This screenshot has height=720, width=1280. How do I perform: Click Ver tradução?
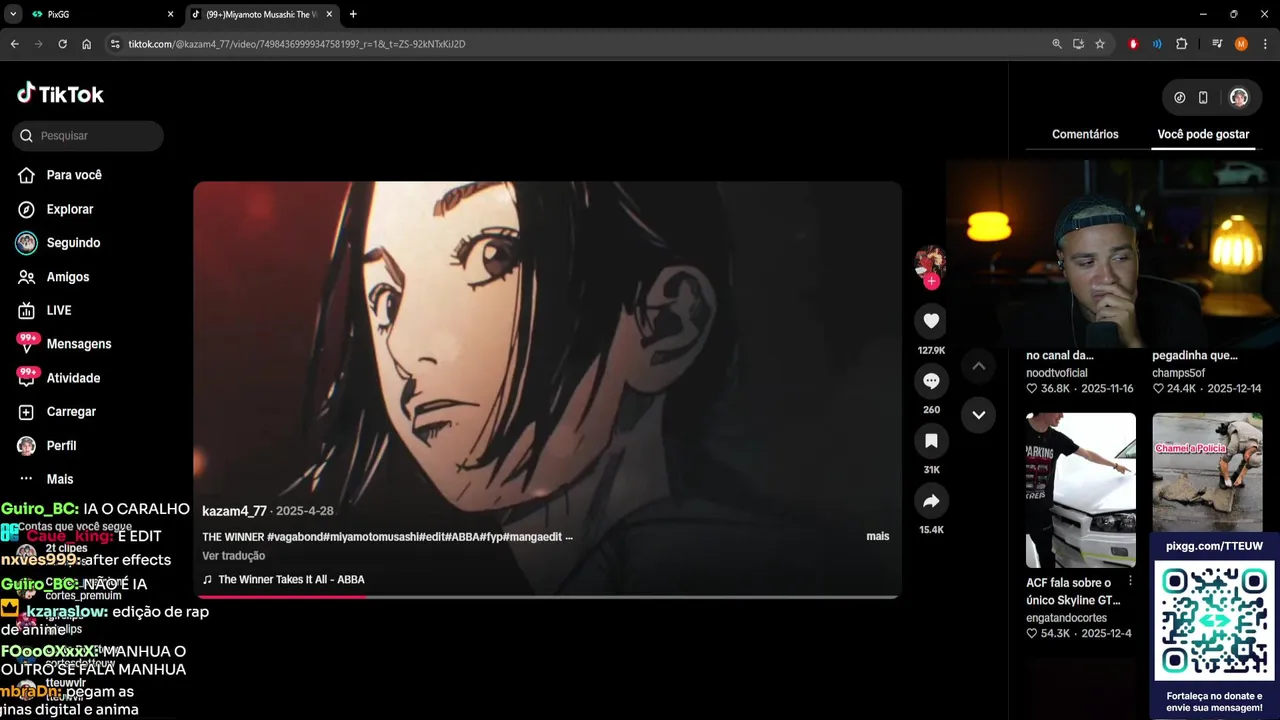pyautogui.click(x=233, y=556)
